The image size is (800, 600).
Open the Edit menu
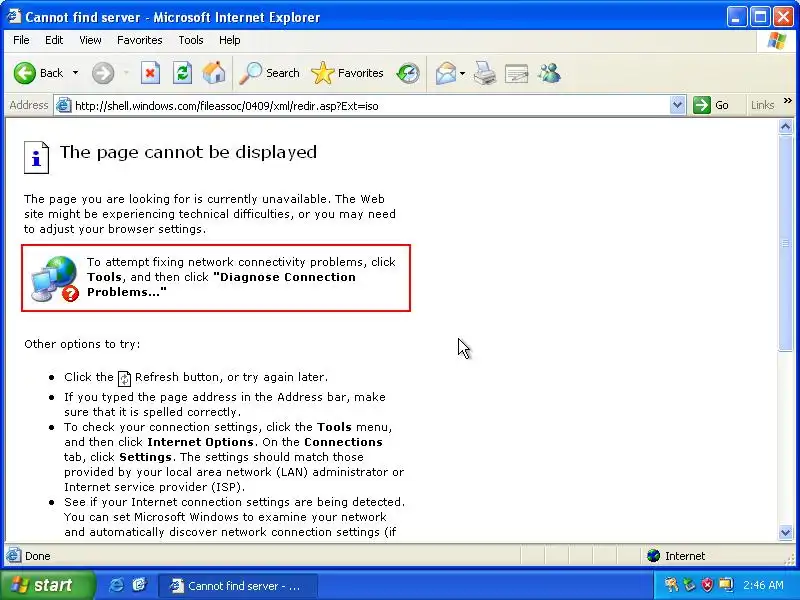54,40
